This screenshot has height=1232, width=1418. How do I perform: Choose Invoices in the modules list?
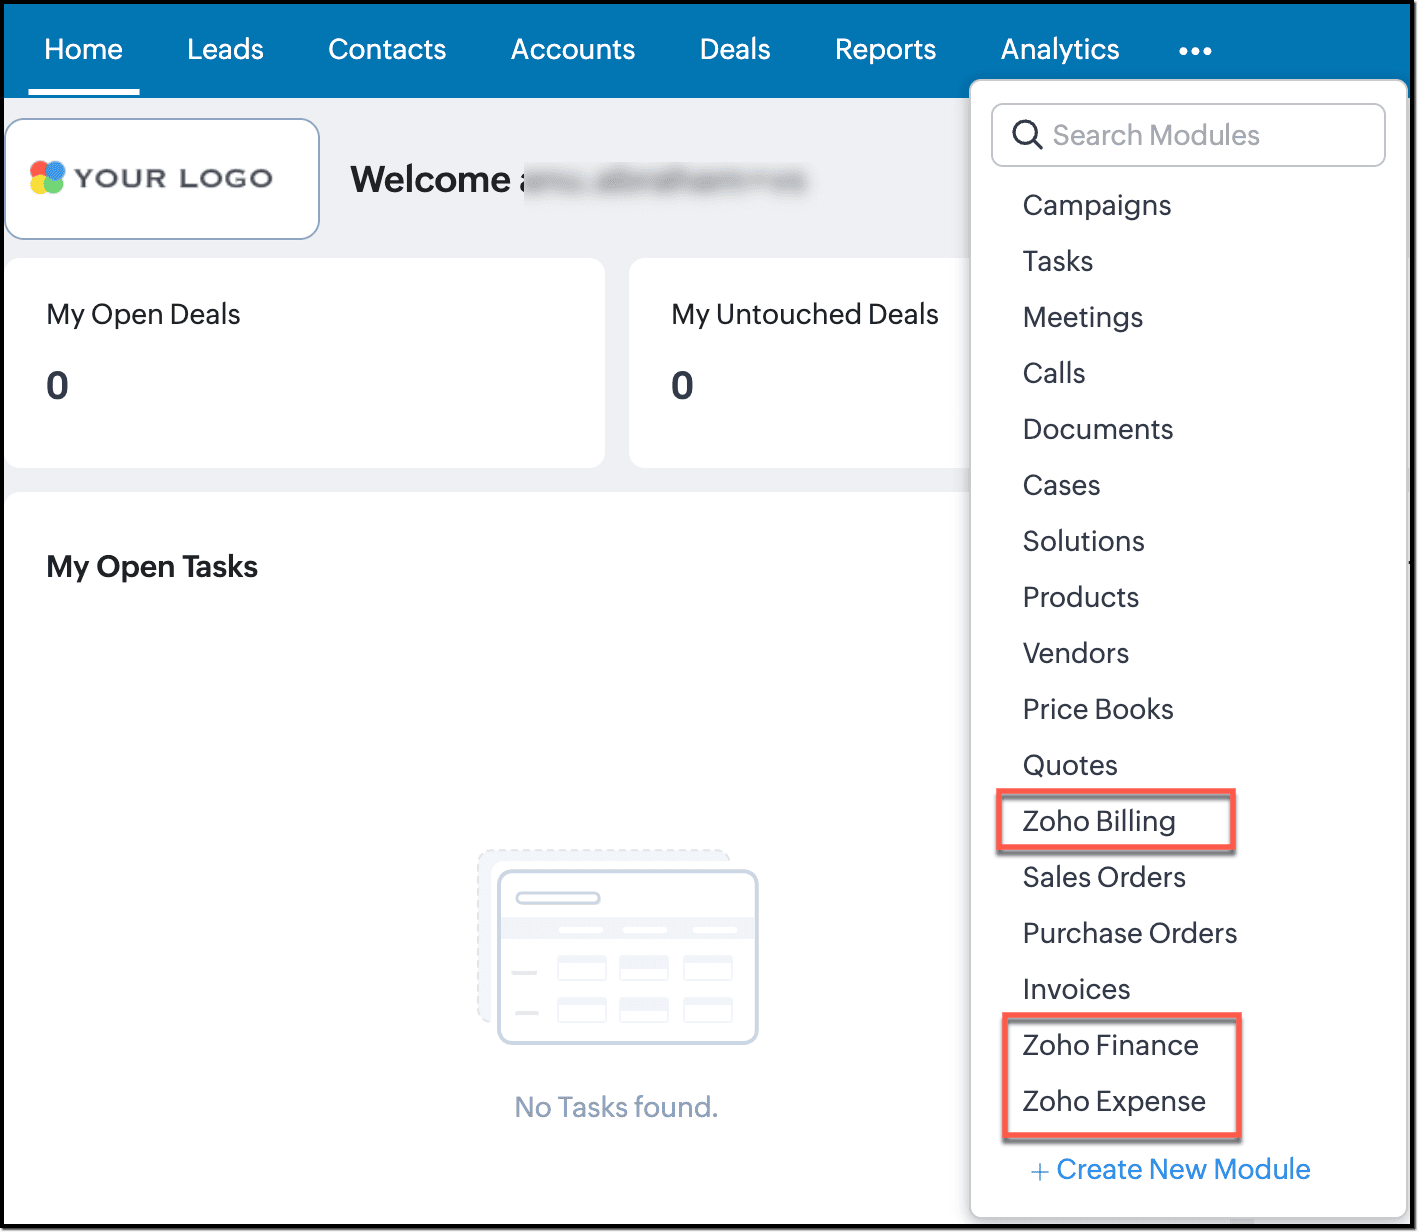[x=1077, y=990]
